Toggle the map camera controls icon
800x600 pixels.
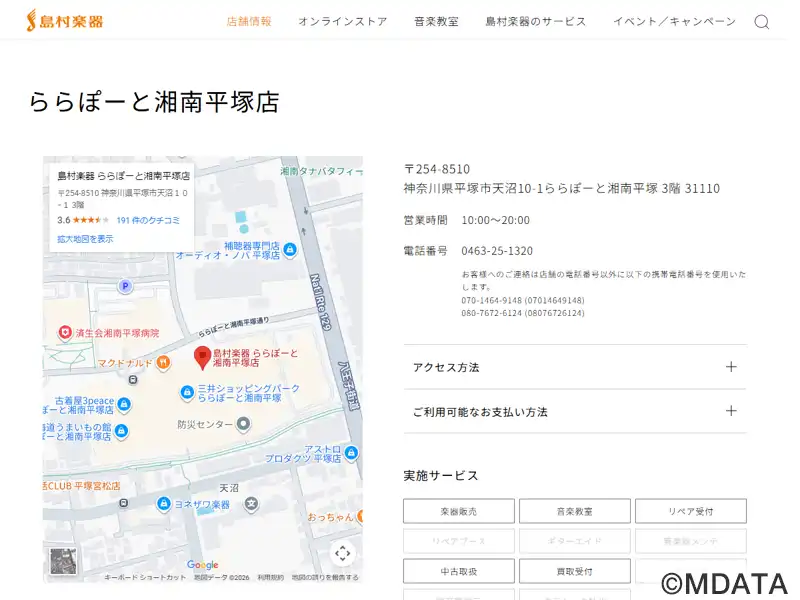coord(342,553)
